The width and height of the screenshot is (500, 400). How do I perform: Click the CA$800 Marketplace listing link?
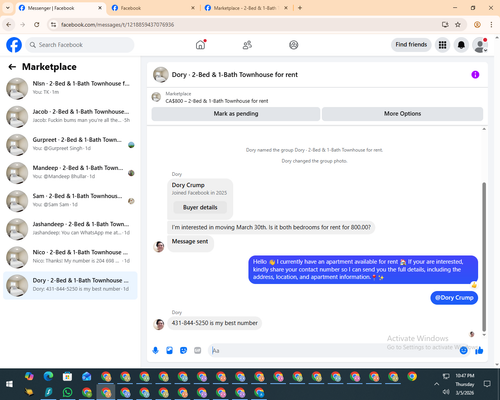pos(217,101)
